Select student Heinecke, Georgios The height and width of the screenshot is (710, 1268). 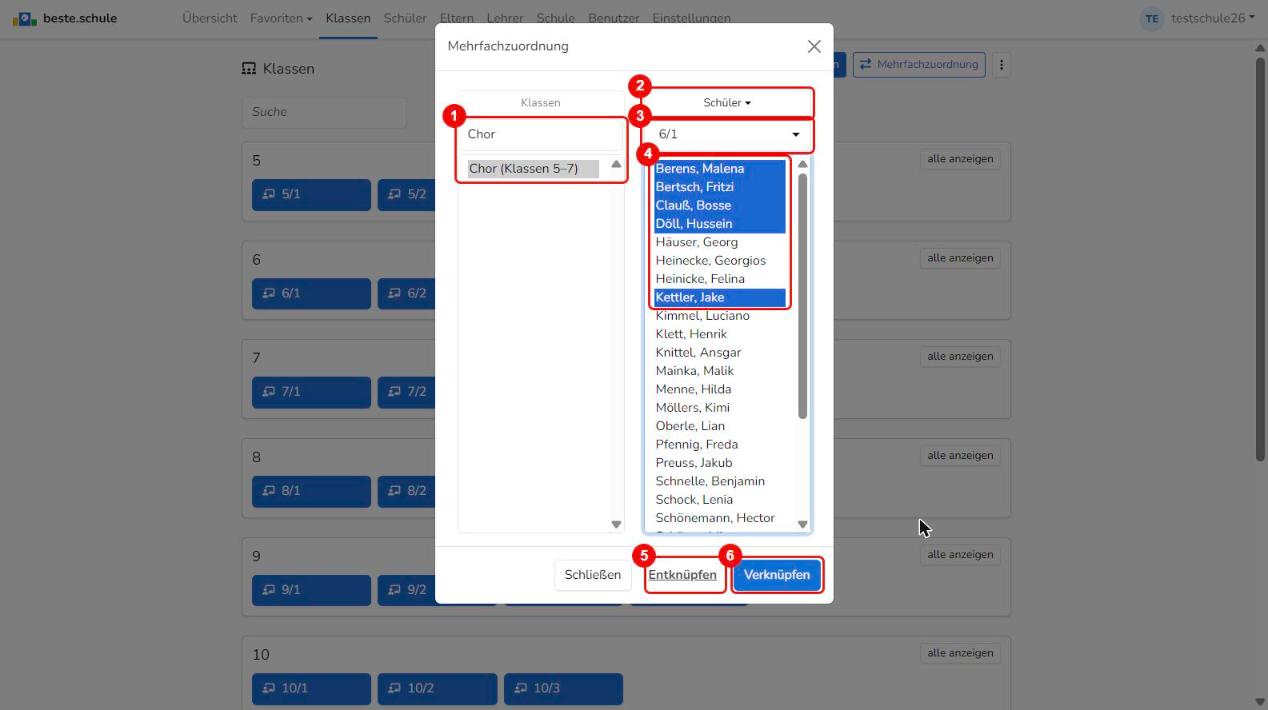(720, 261)
